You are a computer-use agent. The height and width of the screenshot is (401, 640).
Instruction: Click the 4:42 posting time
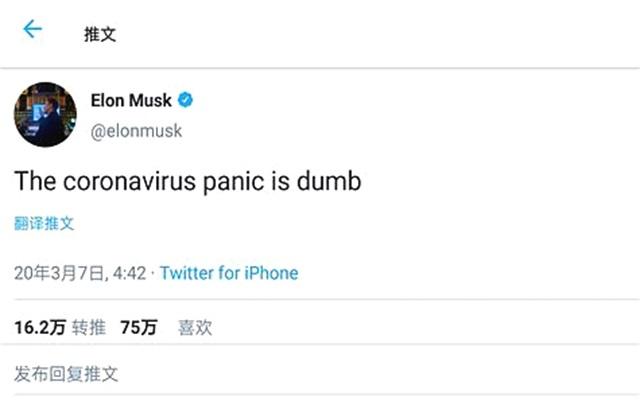pyautogui.click(x=128, y=272)
